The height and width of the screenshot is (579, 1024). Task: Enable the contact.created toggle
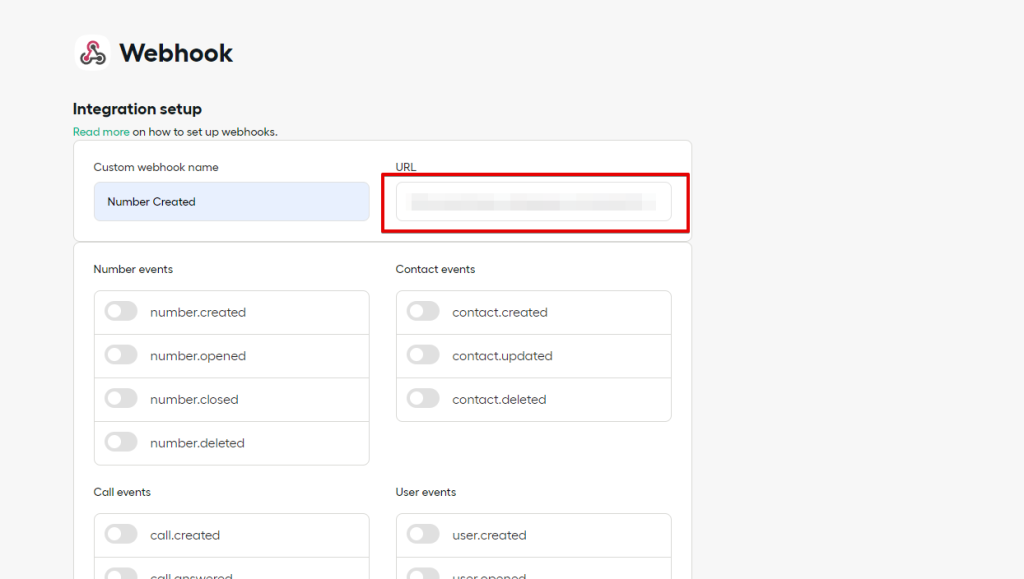tap(423, 312)
